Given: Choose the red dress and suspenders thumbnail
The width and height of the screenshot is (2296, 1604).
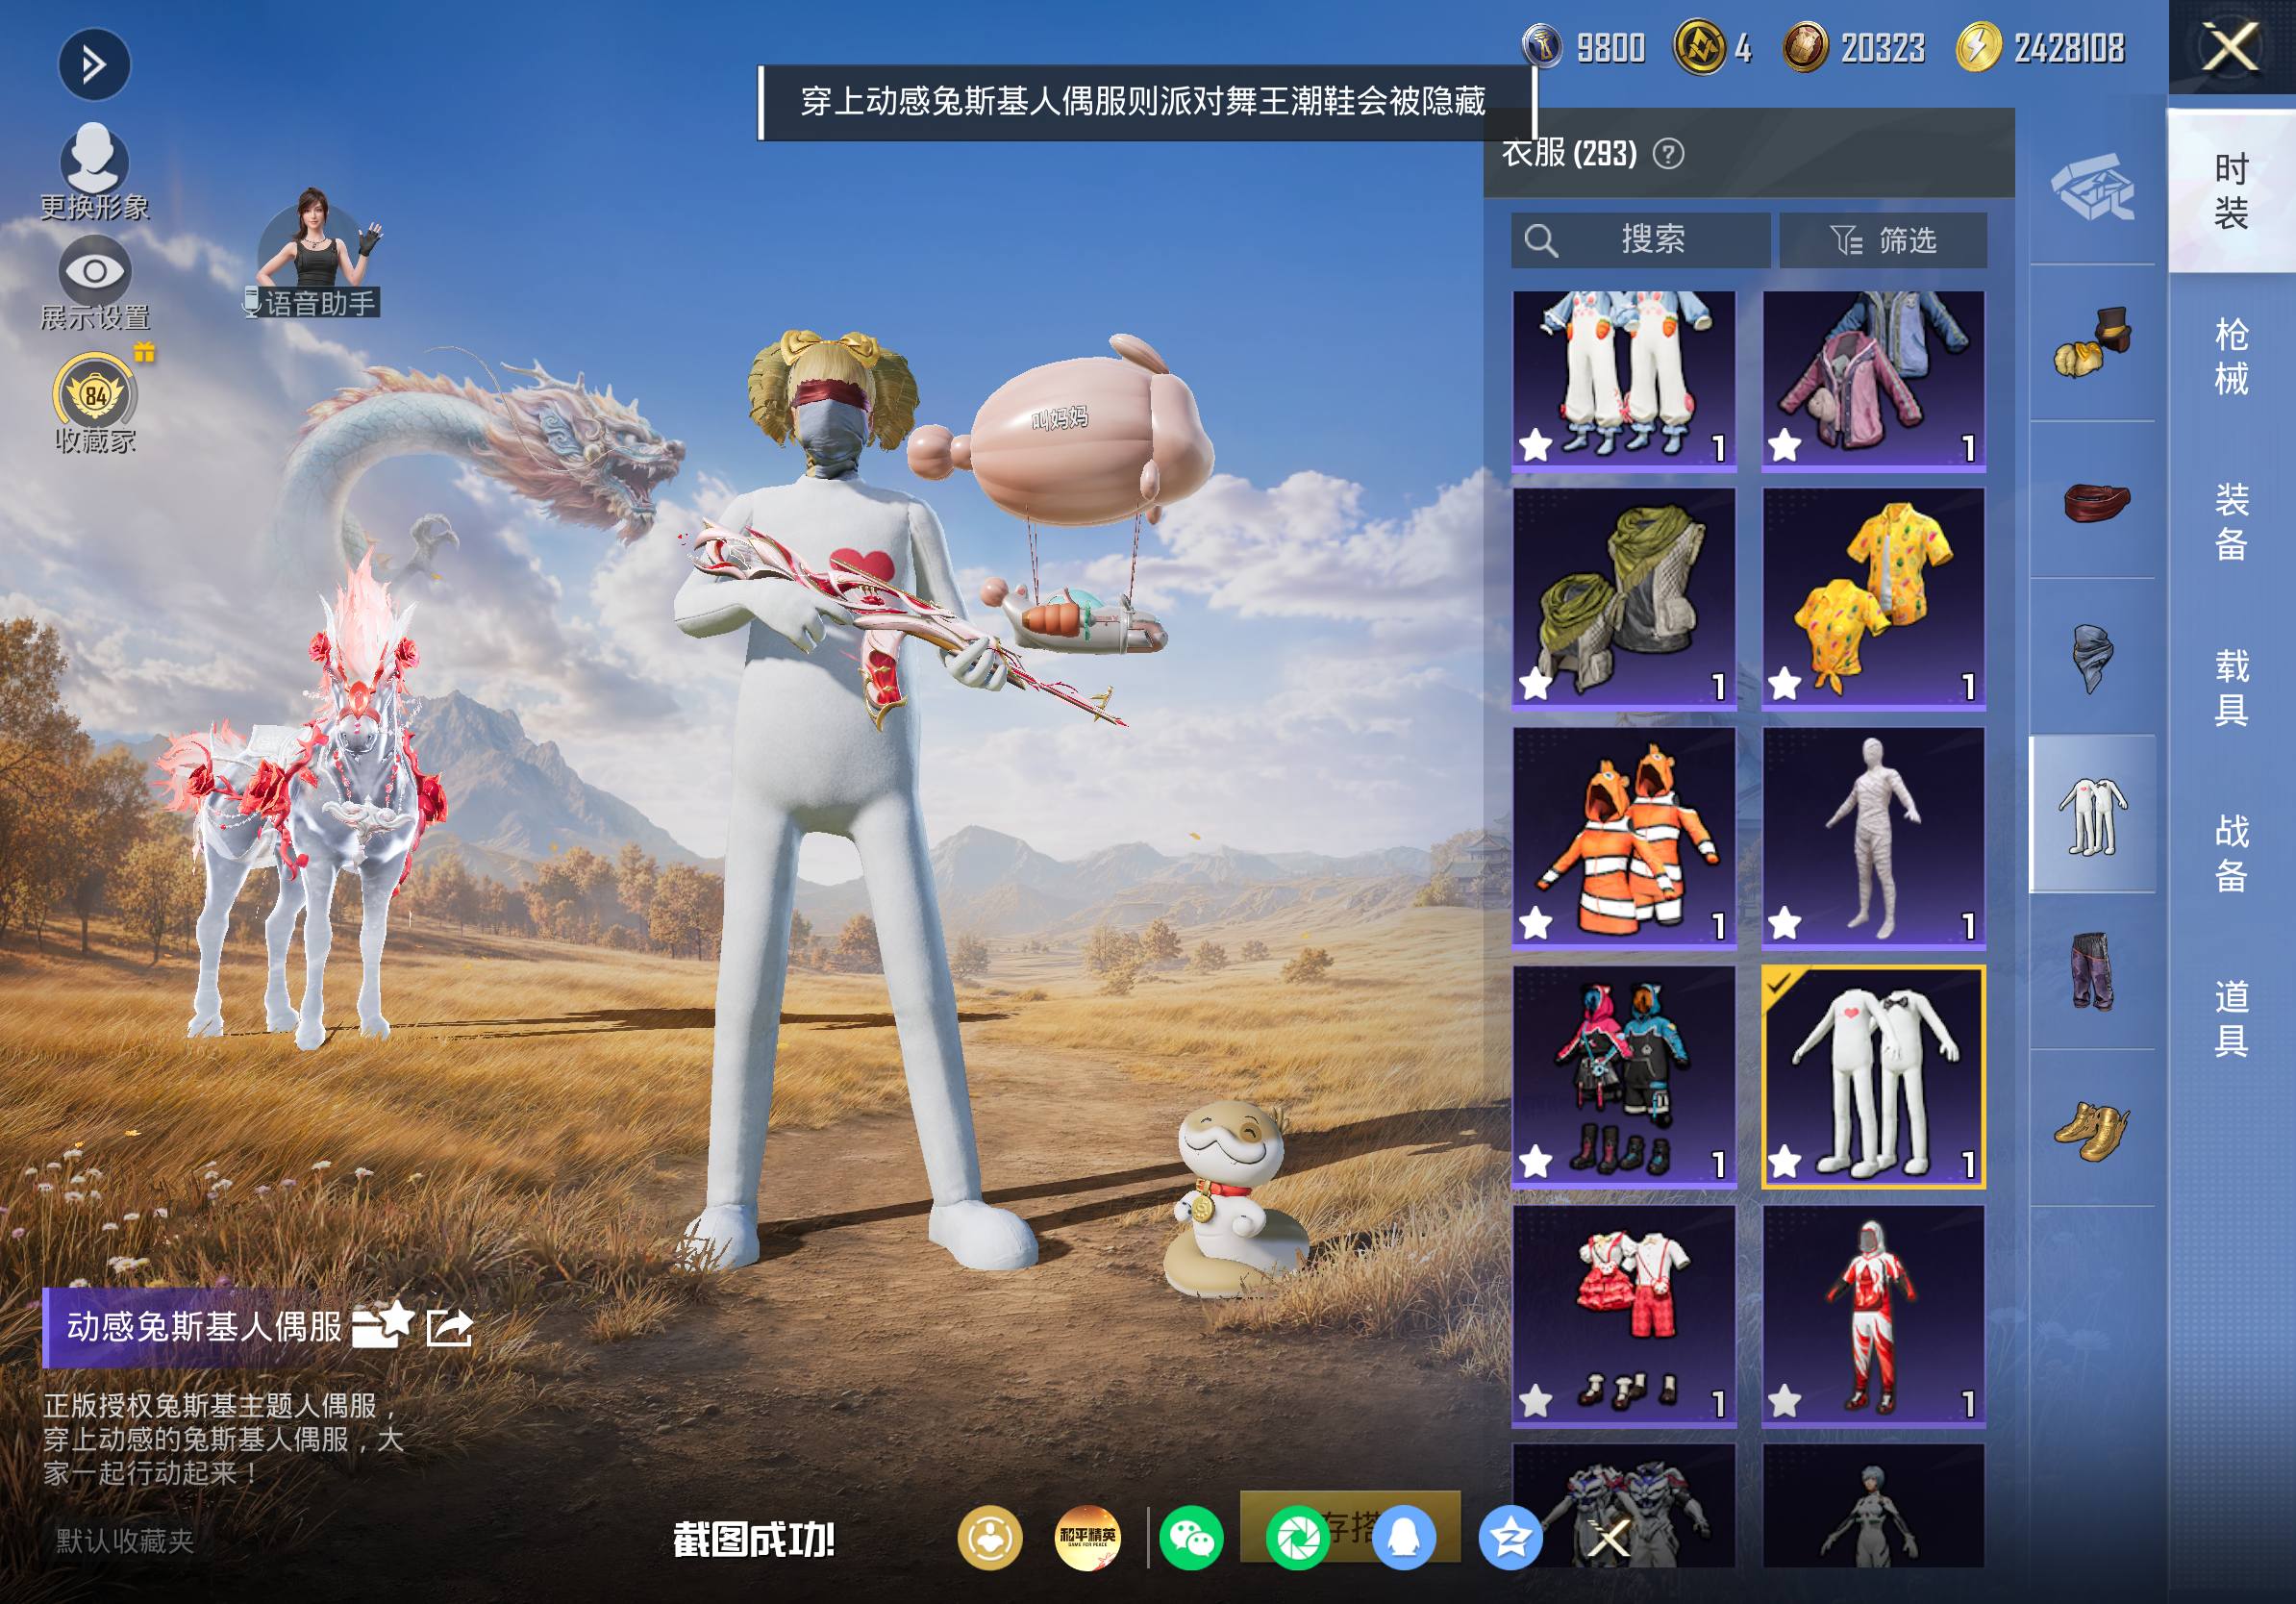Looking at the screenshot, I should click(1624, 1315).
